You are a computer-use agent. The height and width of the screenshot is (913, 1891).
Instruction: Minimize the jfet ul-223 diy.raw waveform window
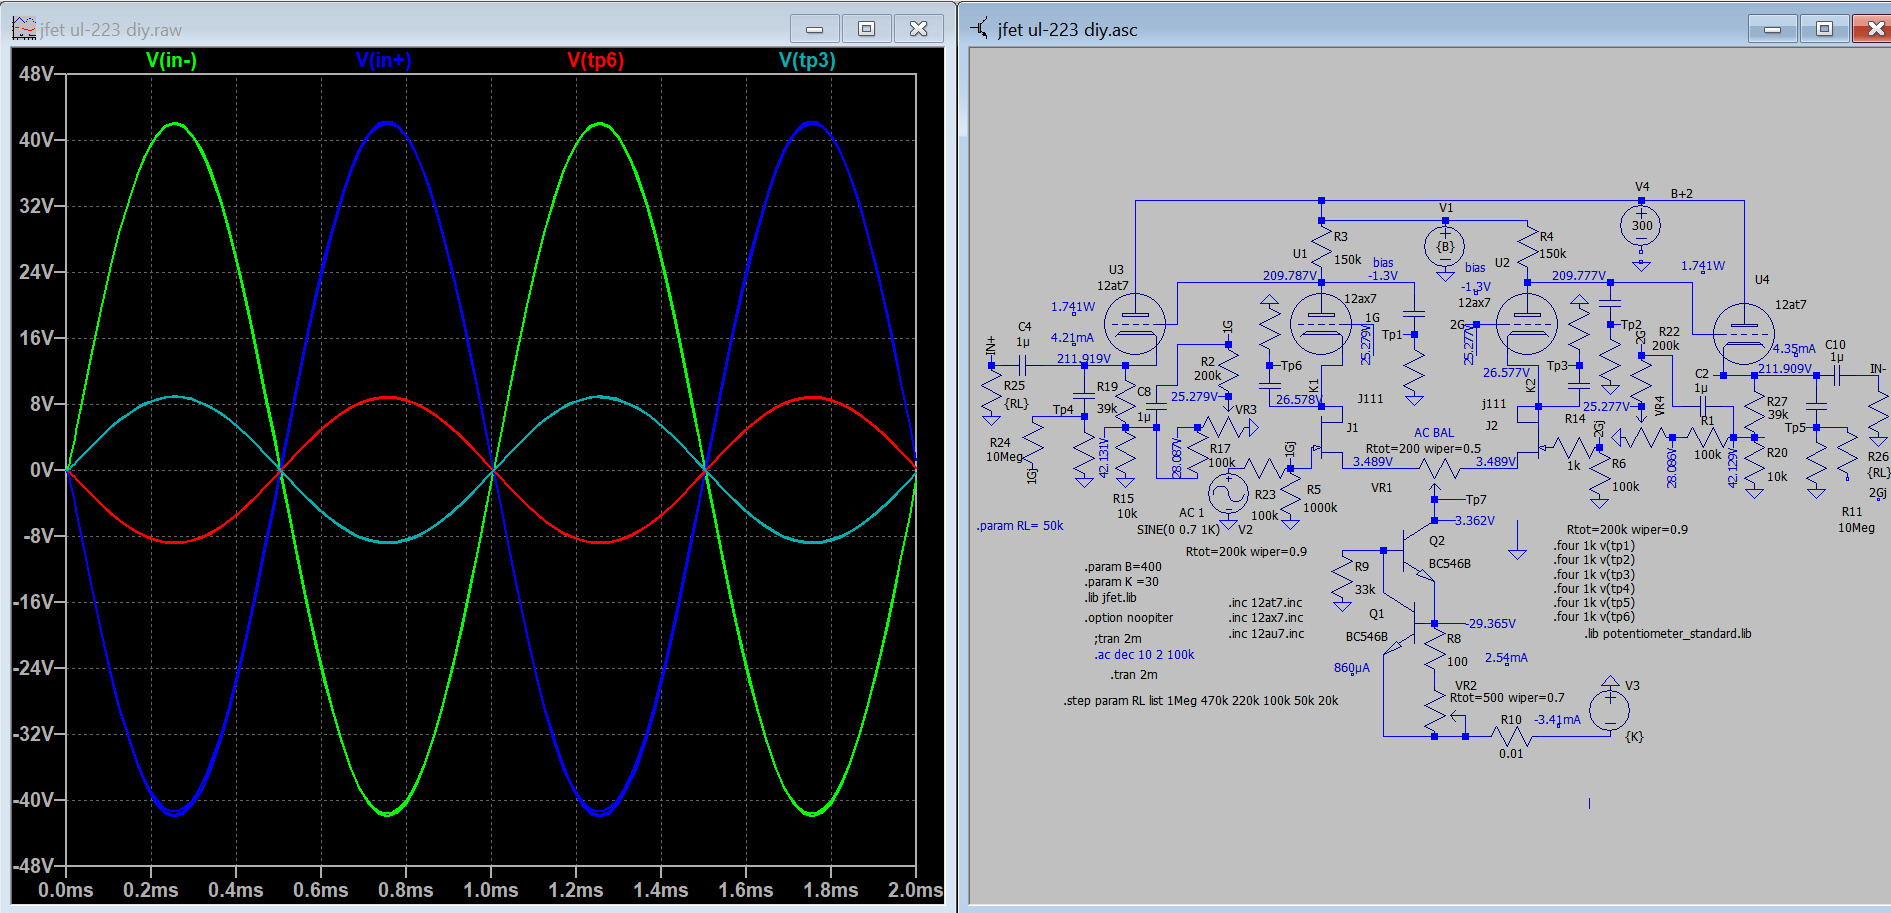[815, 29]
